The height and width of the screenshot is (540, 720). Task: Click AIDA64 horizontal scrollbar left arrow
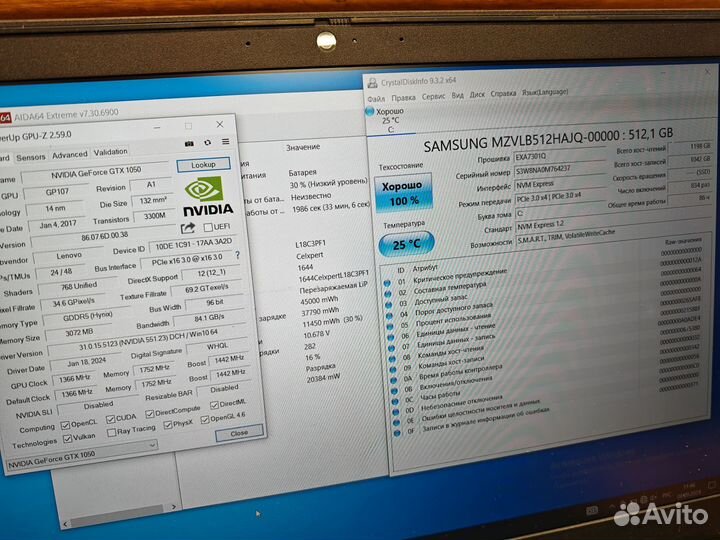coord(65,523)
